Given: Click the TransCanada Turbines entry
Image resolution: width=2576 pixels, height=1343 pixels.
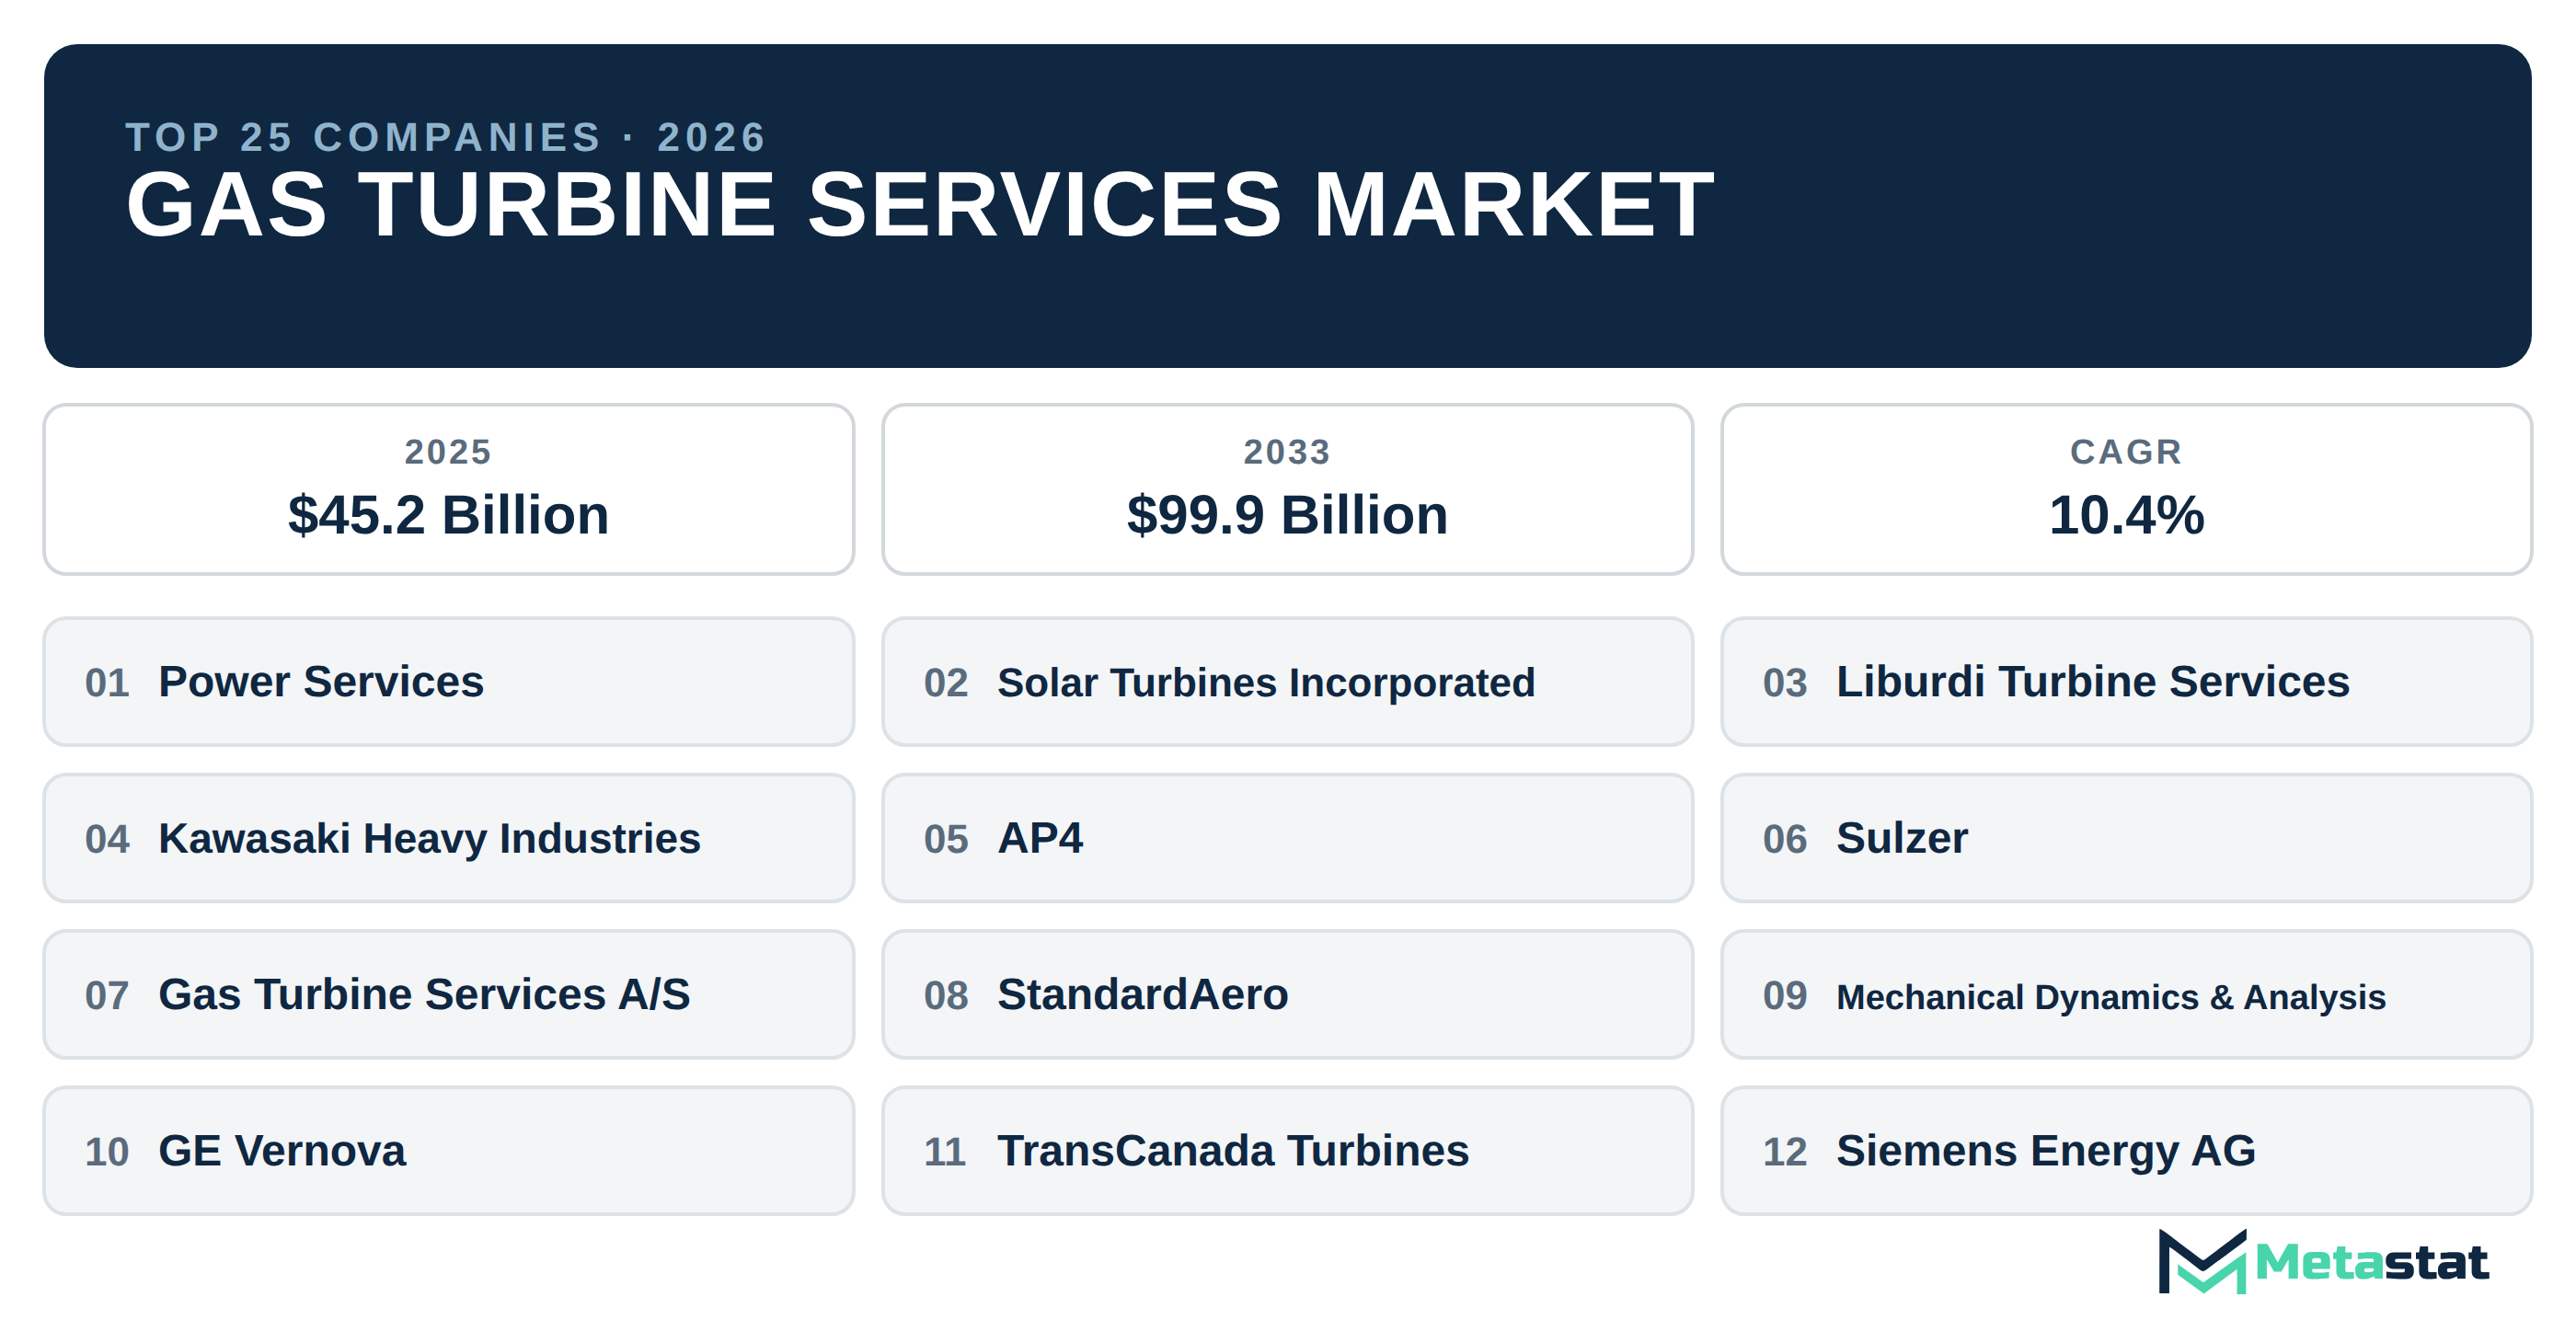Looking at the screenshot, I should pos(1287,1151).
